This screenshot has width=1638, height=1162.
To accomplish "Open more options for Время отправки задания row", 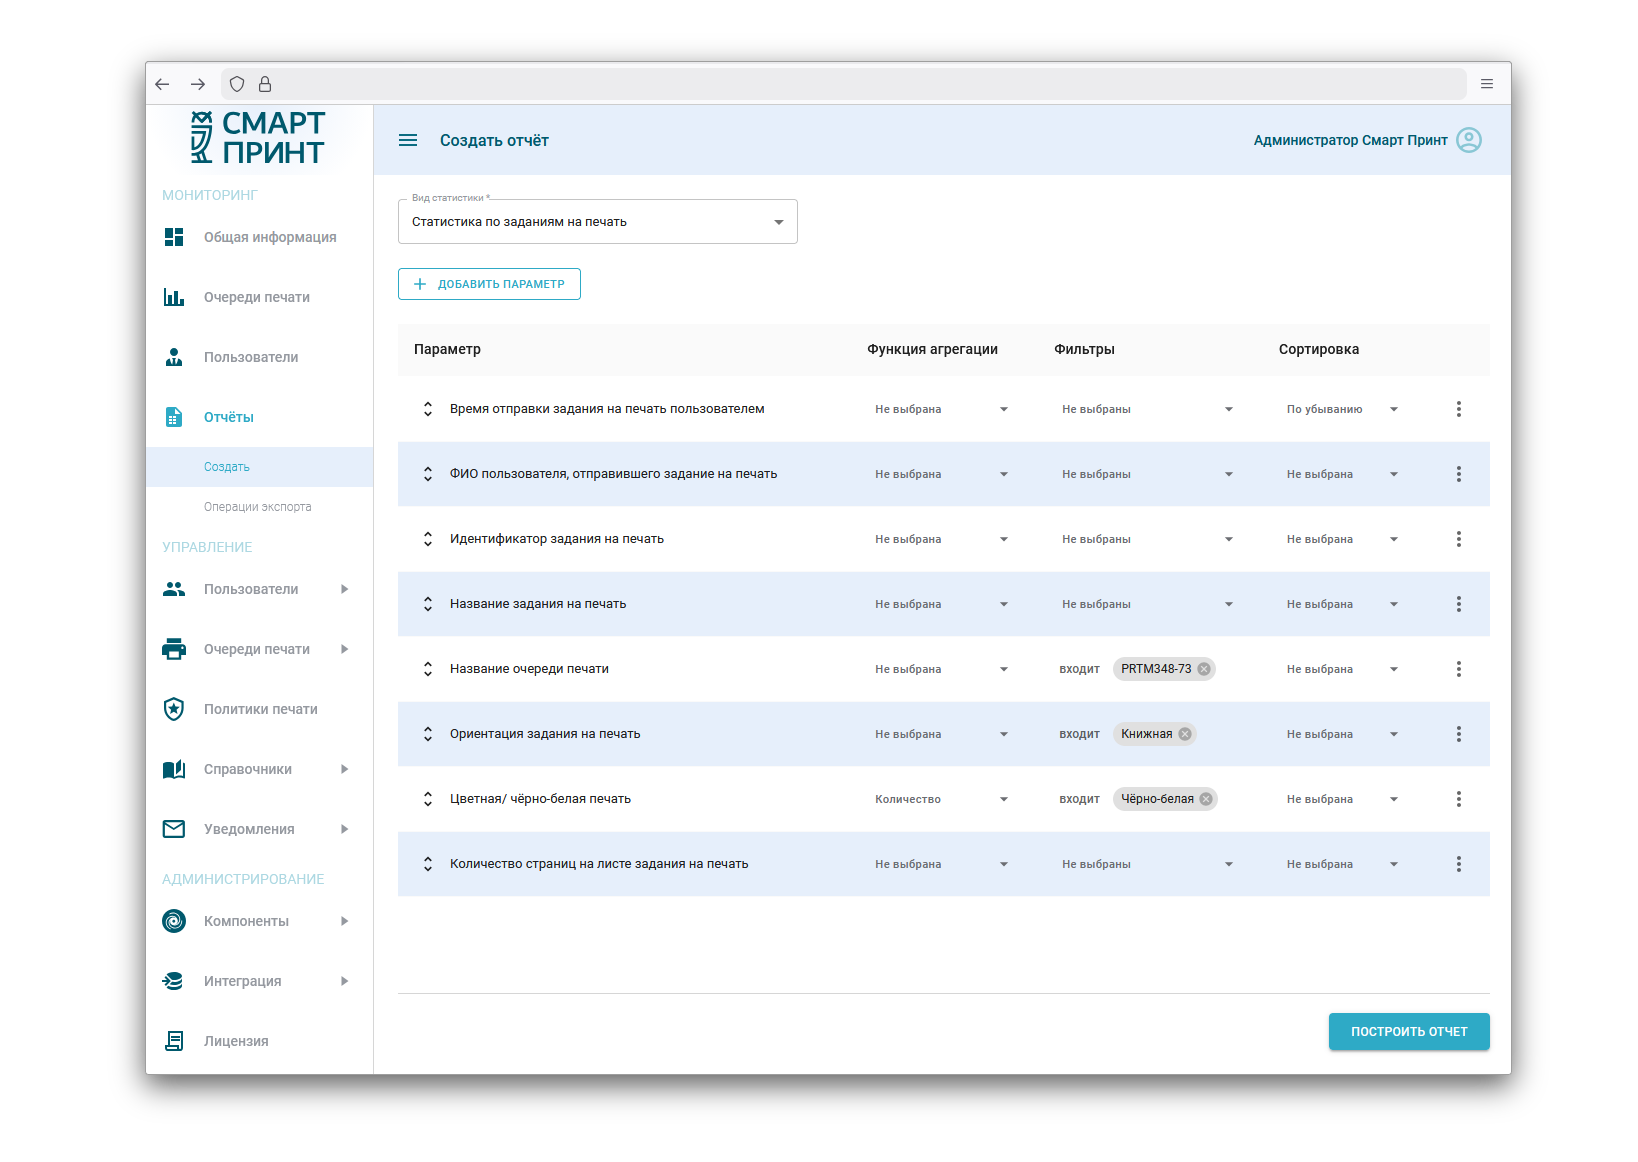I will pyautogui.click(x=1459, y=409).
